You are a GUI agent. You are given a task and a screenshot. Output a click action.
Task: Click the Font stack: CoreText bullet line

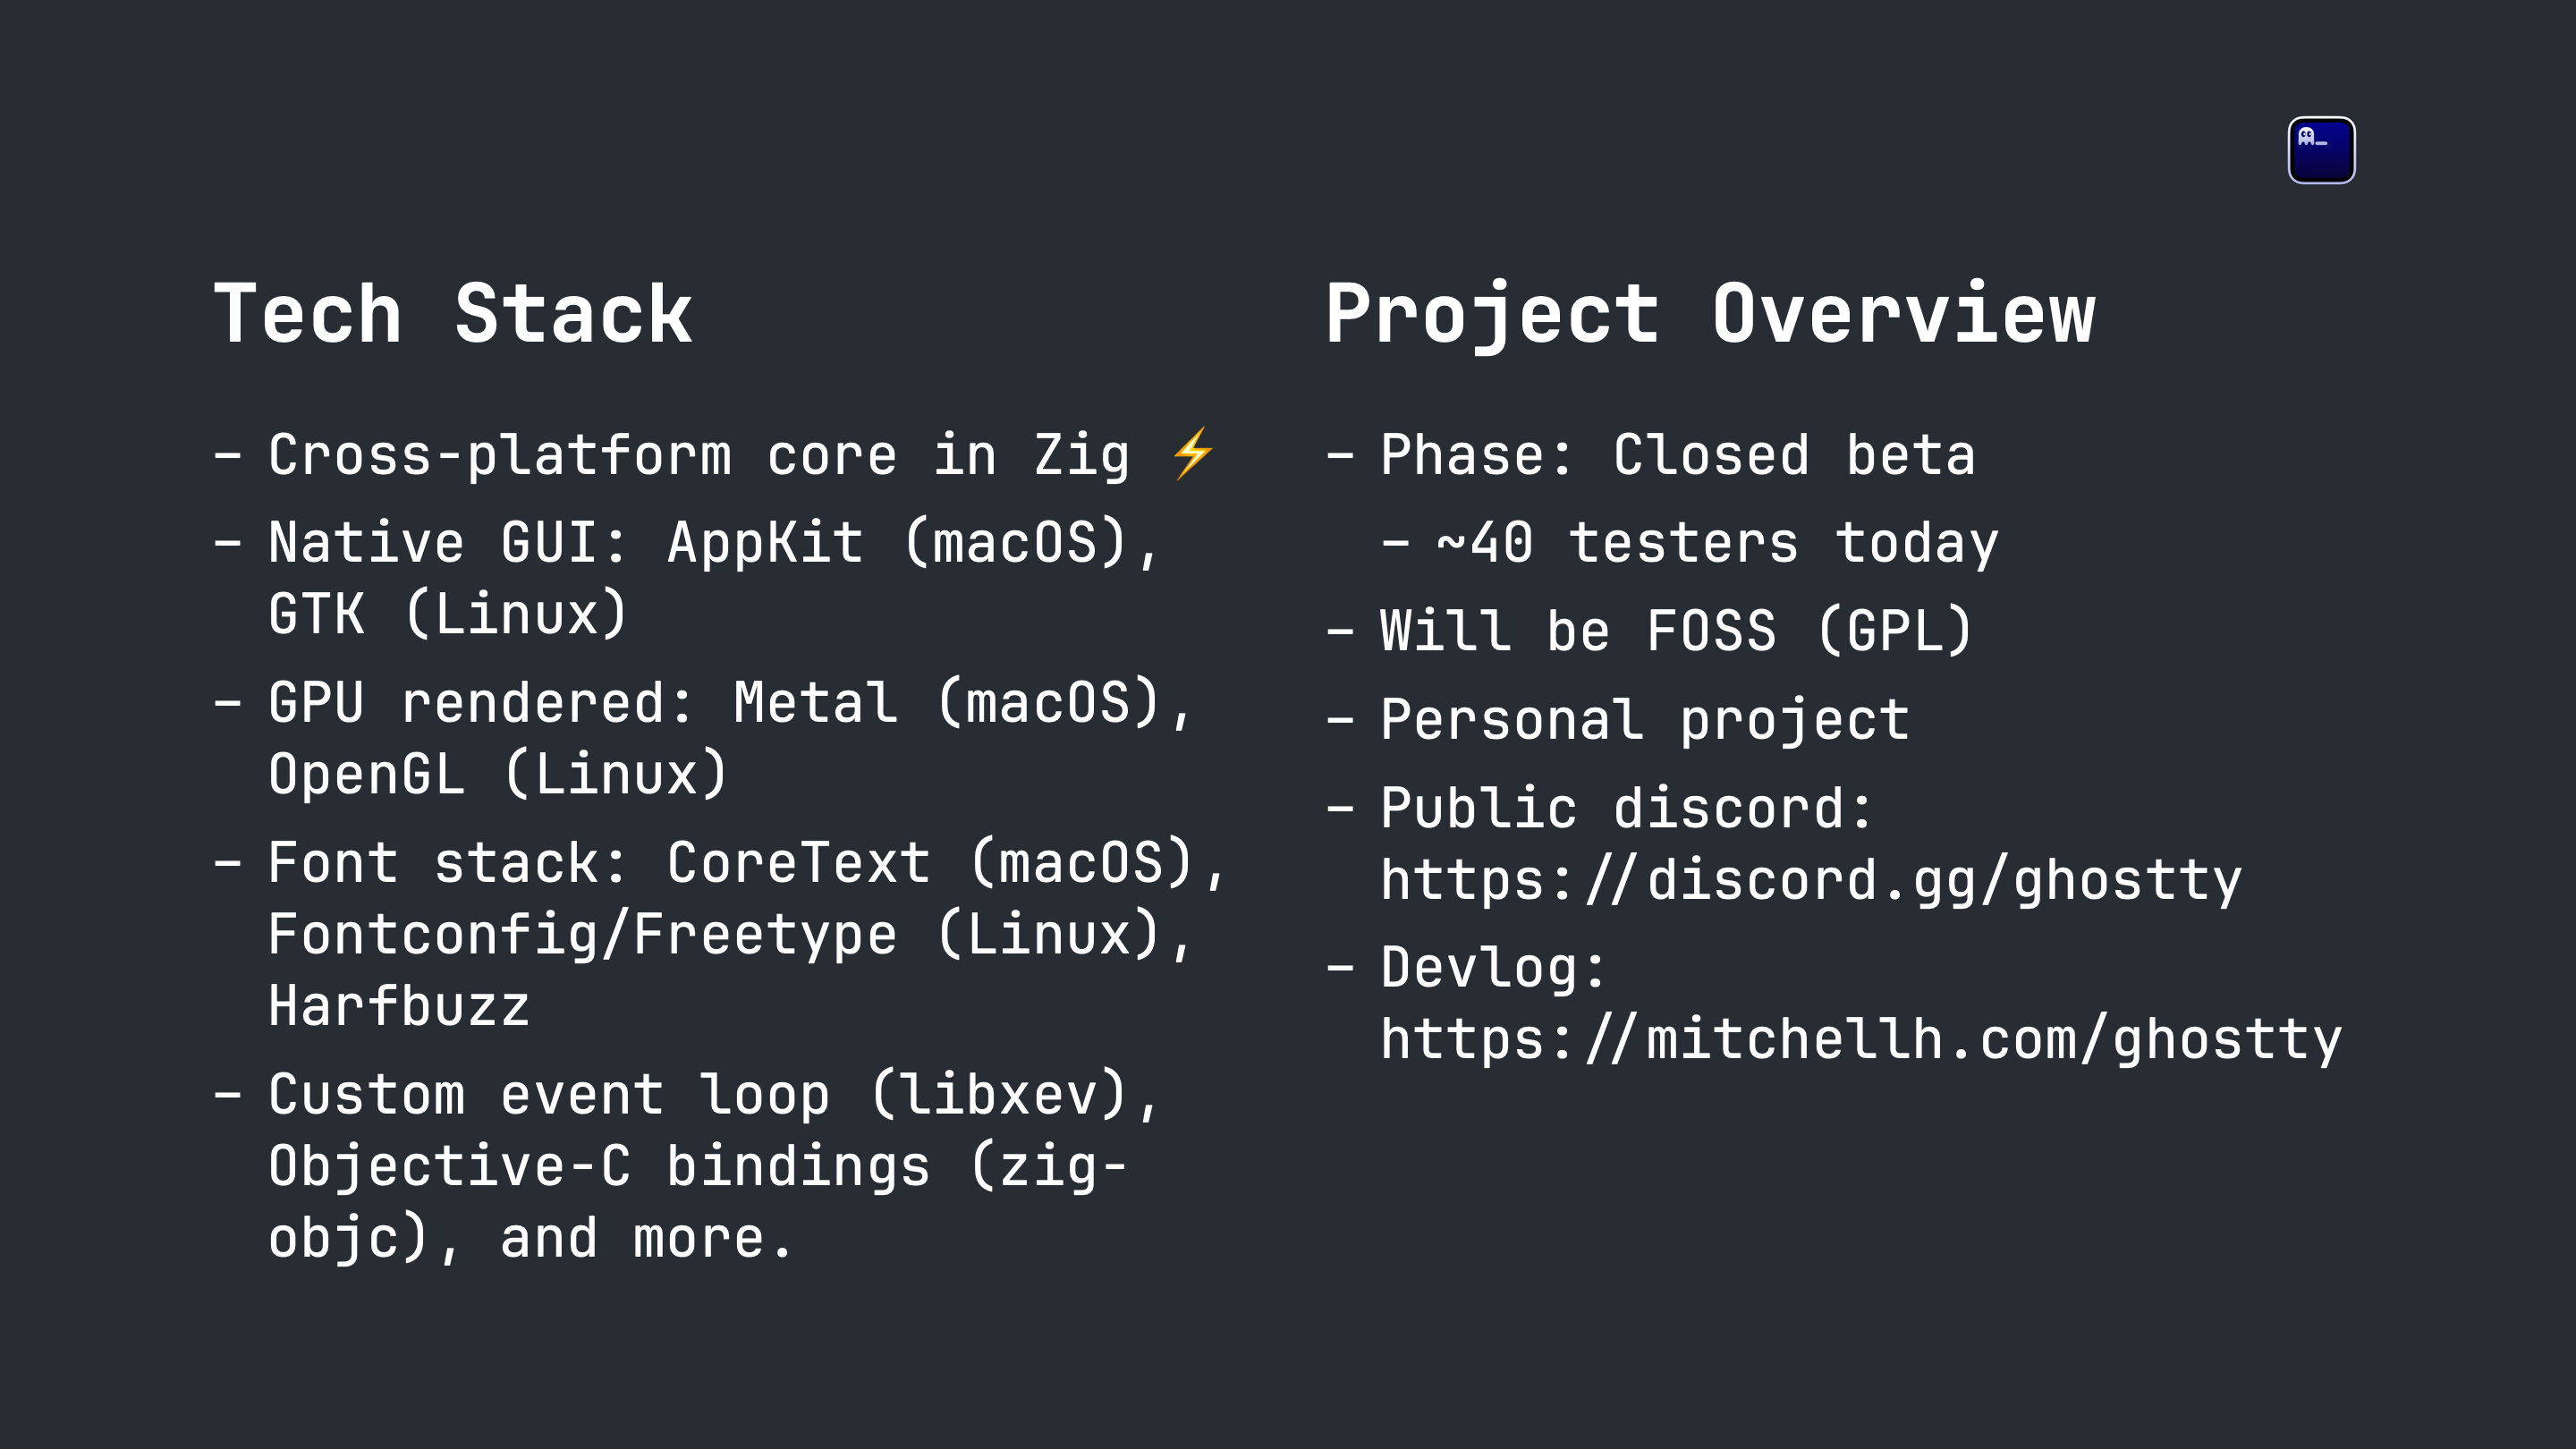coord(720,862)
